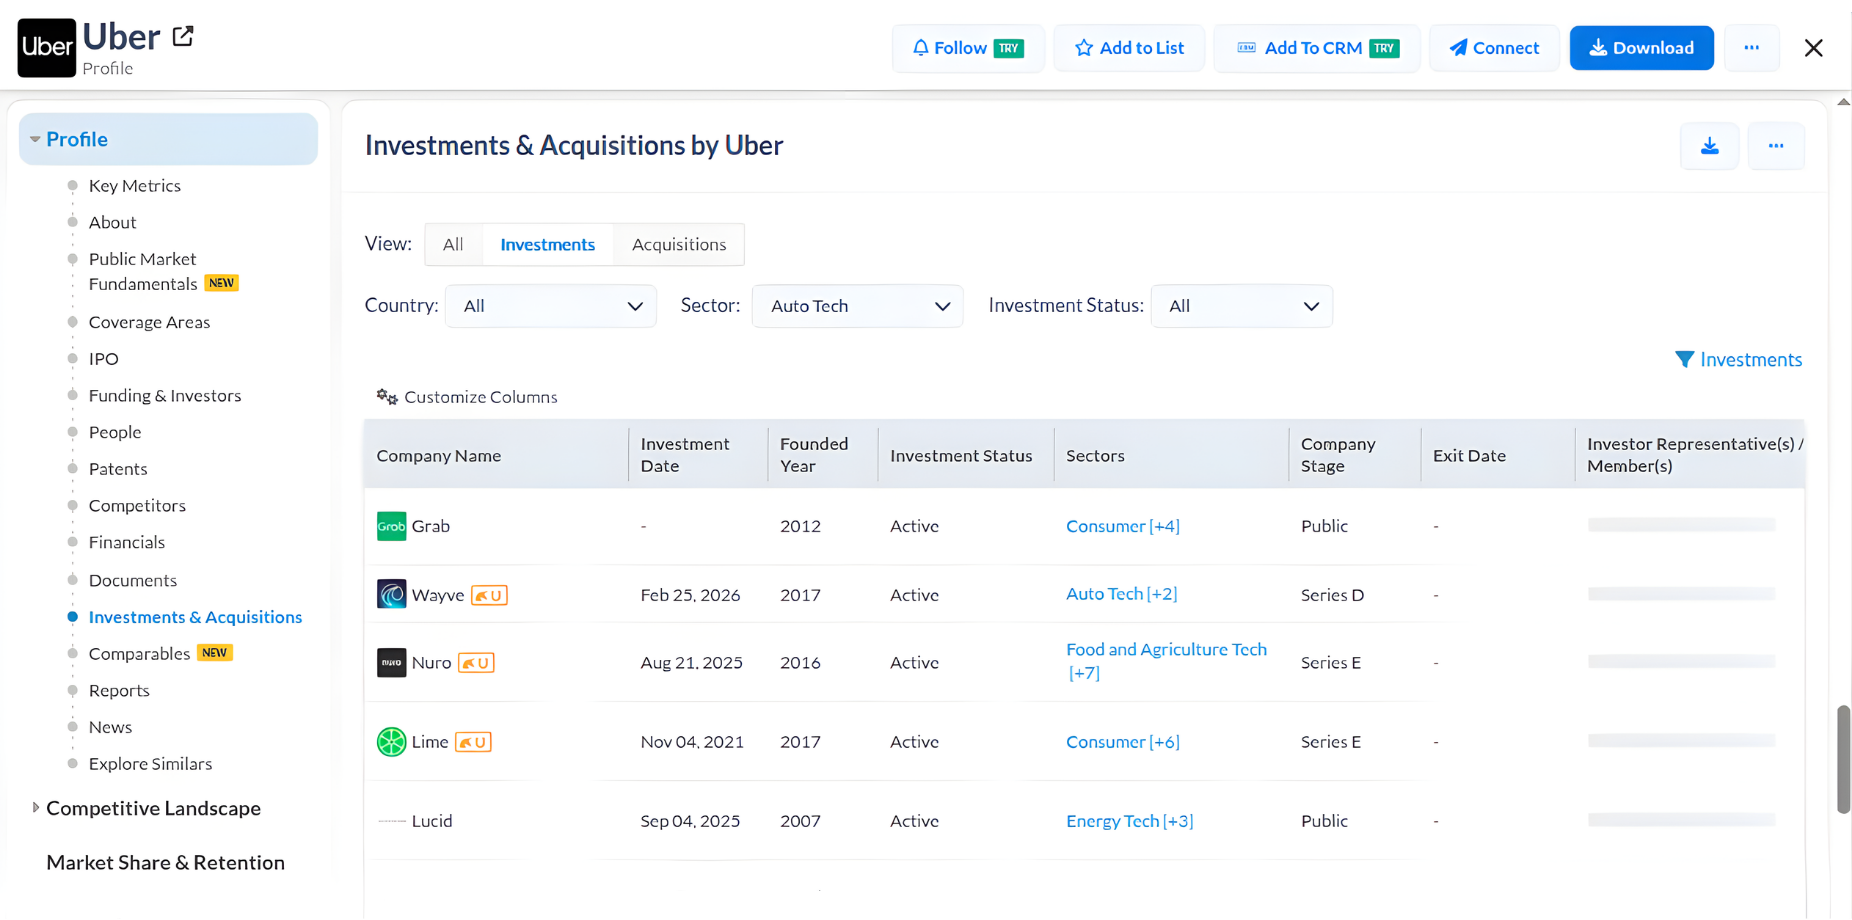Open Grab company name
The height and width of the screenshot is (920, 1852).
pyautogui.click(x=431, y=526)
